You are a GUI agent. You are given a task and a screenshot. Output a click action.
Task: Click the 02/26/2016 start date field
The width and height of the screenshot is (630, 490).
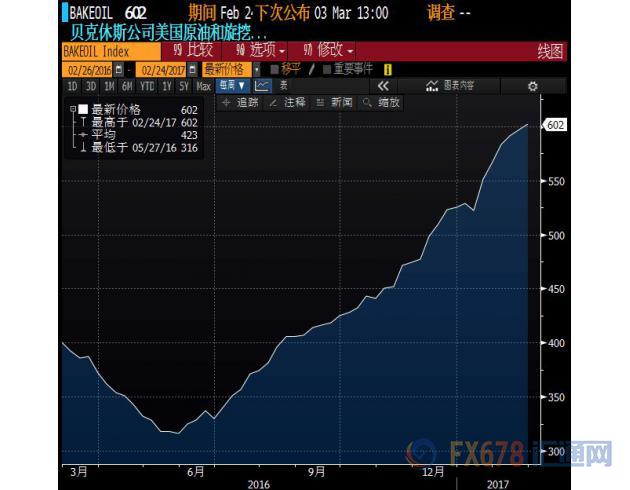tap(88, 70)
